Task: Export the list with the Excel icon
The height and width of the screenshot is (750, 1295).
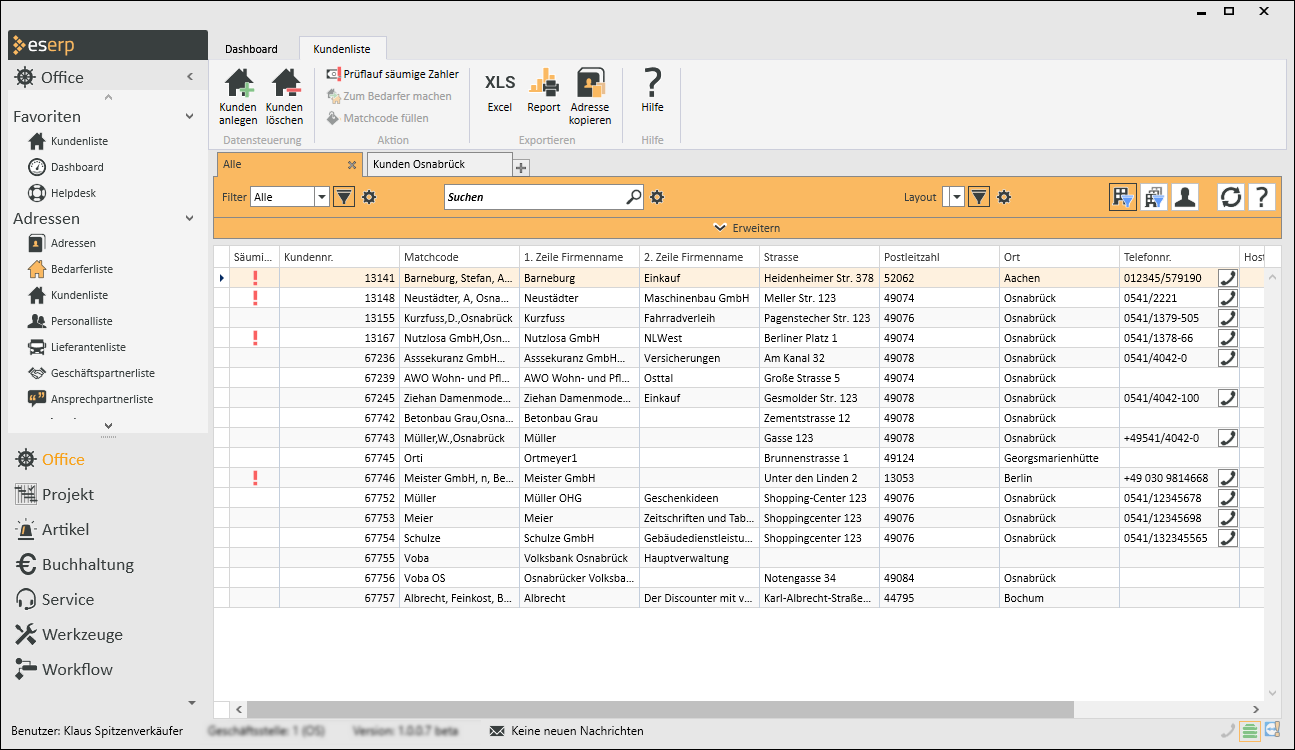Action: [499, 84]
